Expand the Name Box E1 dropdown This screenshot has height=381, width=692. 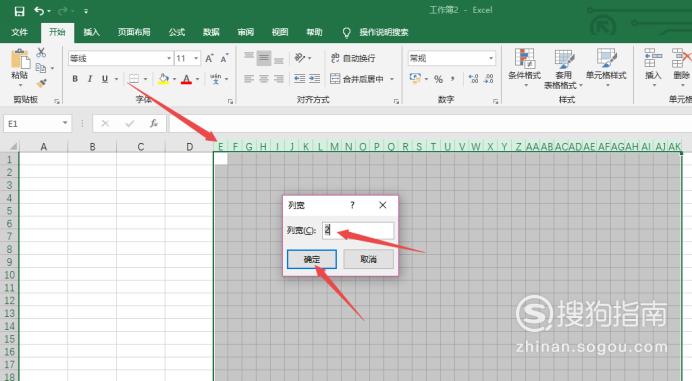tap(65, 123)
